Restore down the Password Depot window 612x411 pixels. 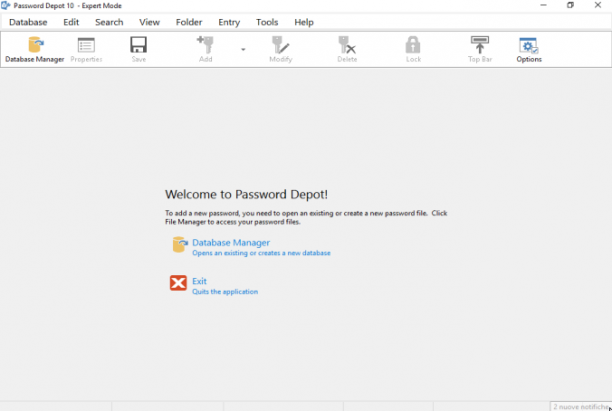click(571, 5)
